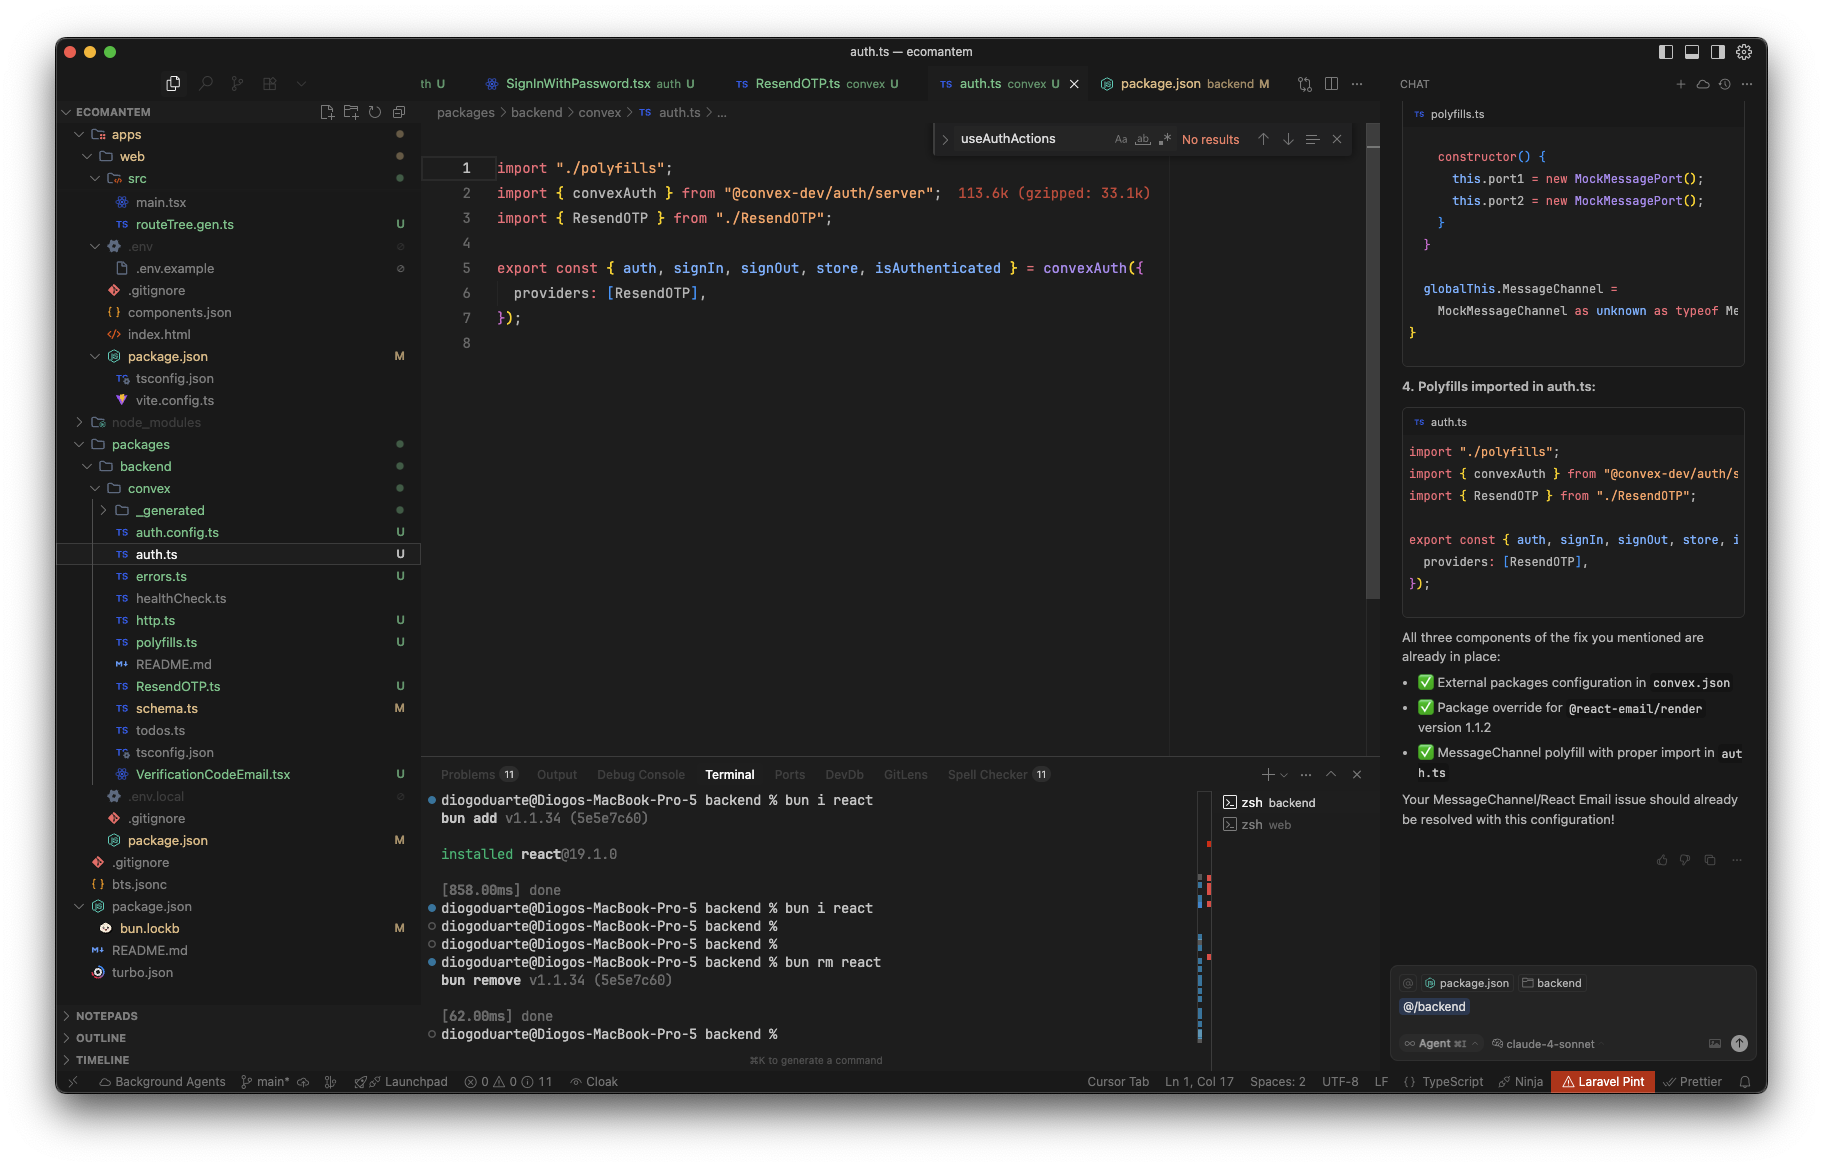The width and height of the screenshot is (1823, 1167).
Task: Click the chat input containing @/backend
Action: [1572, 1007]
